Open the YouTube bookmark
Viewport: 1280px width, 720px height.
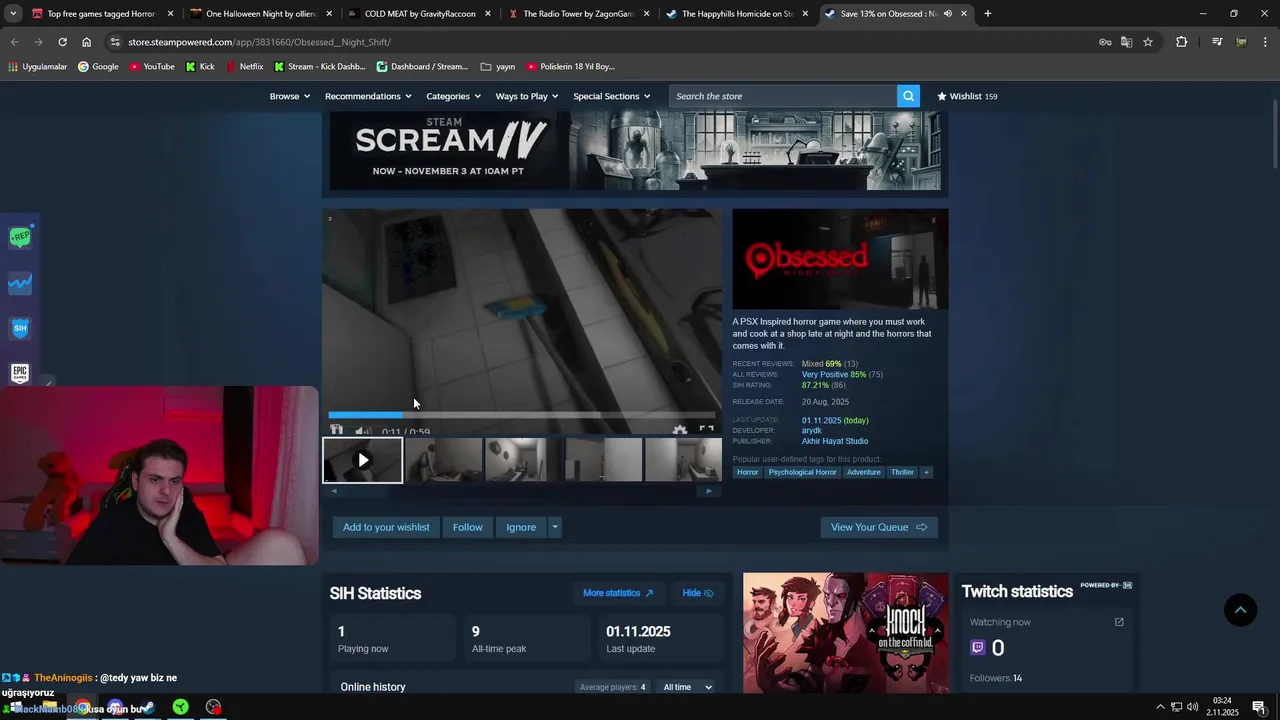tap(152, 67)
